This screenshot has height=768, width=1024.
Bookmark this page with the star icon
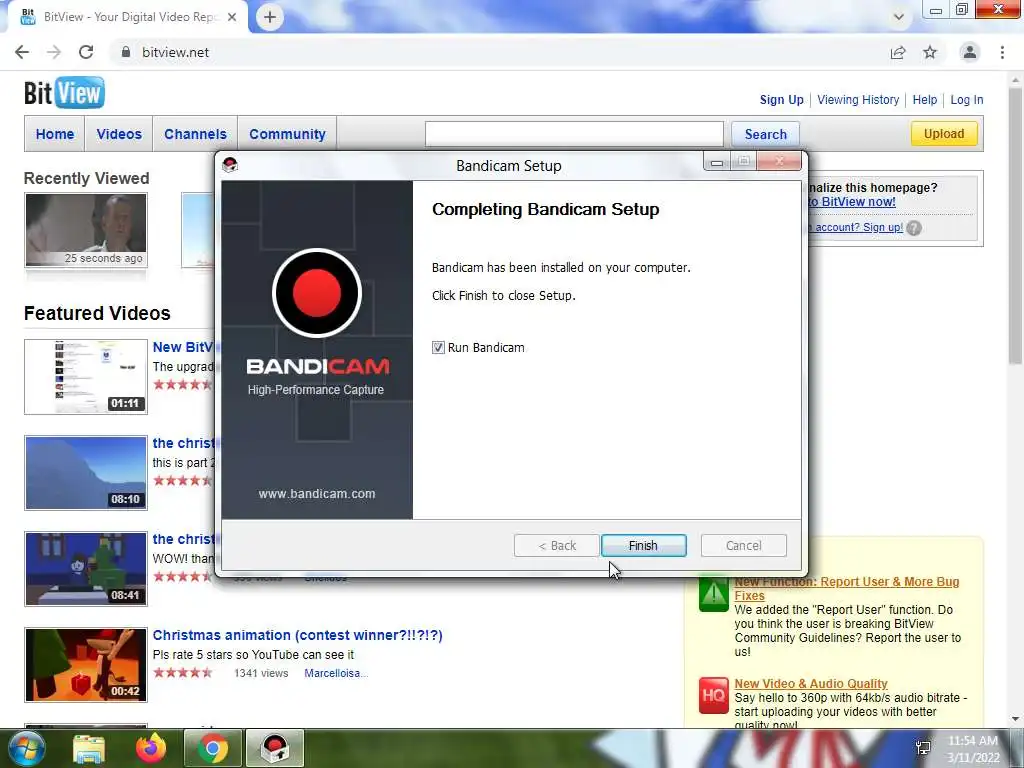coord(930,52)
